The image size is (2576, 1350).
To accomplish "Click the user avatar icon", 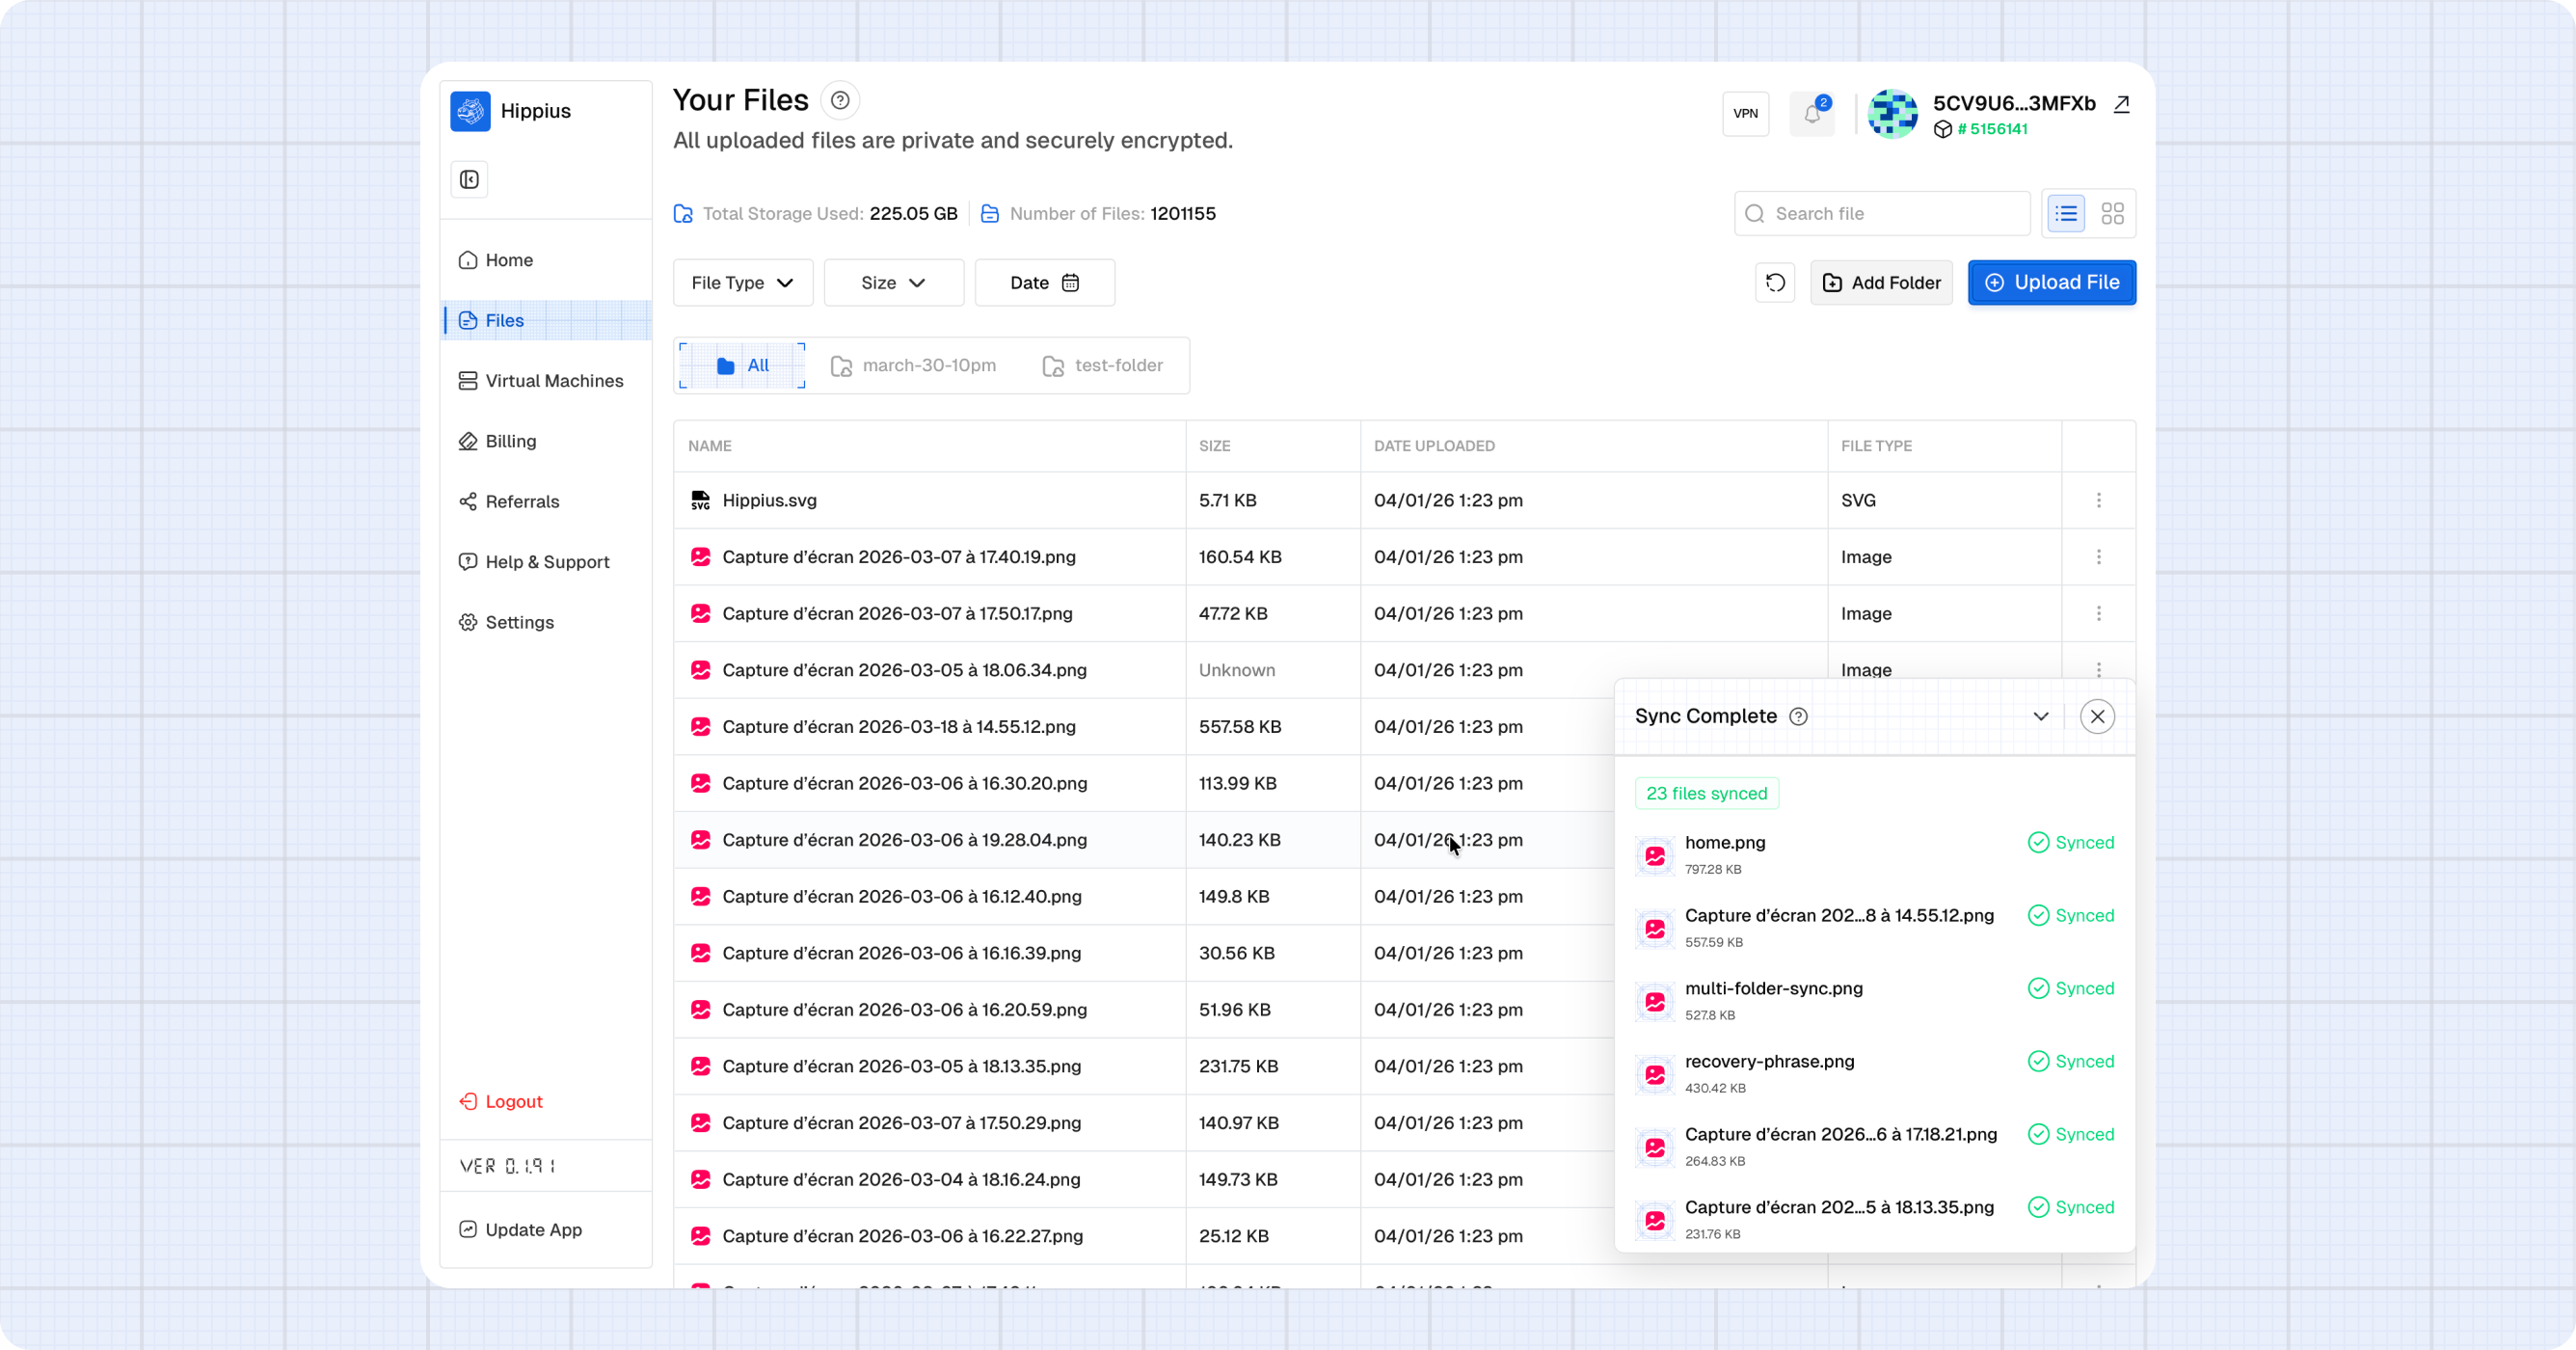I will tap(1892, 114).
